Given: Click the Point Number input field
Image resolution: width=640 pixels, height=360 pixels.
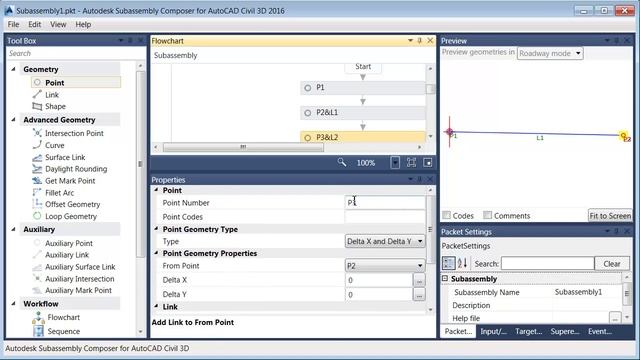Looking at the screenshot, I should [x=385, y=202].
